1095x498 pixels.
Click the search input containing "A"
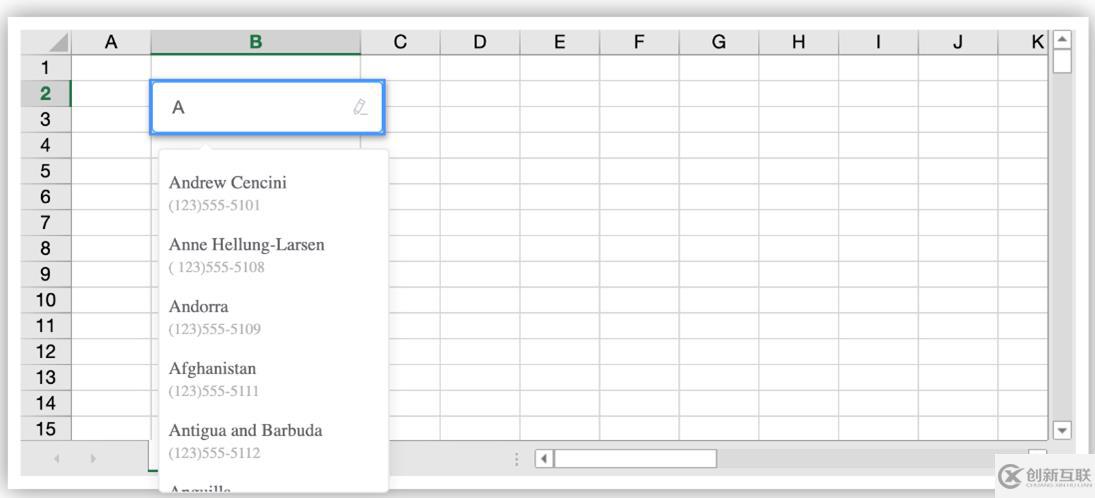[255, 107]
